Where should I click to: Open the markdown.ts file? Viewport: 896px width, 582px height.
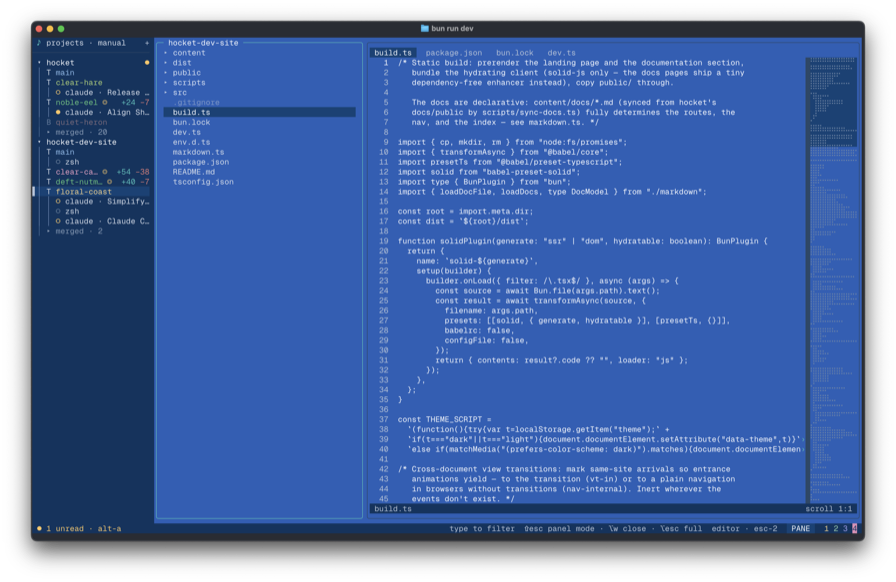(198, 152)
